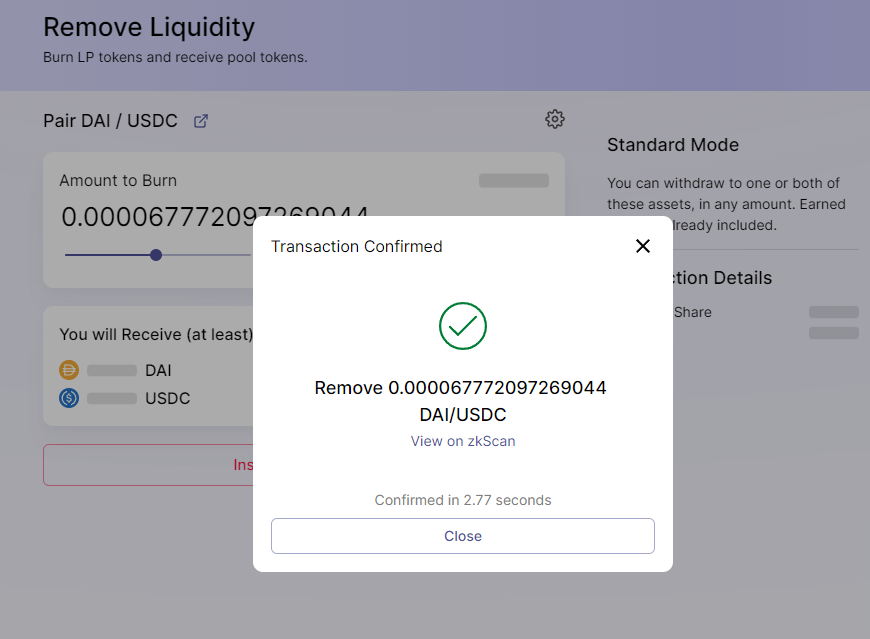870x639 pixels.
Task: Click the 'Confirmed in 2.77 seconds' text
Action: tap(463, 500)
